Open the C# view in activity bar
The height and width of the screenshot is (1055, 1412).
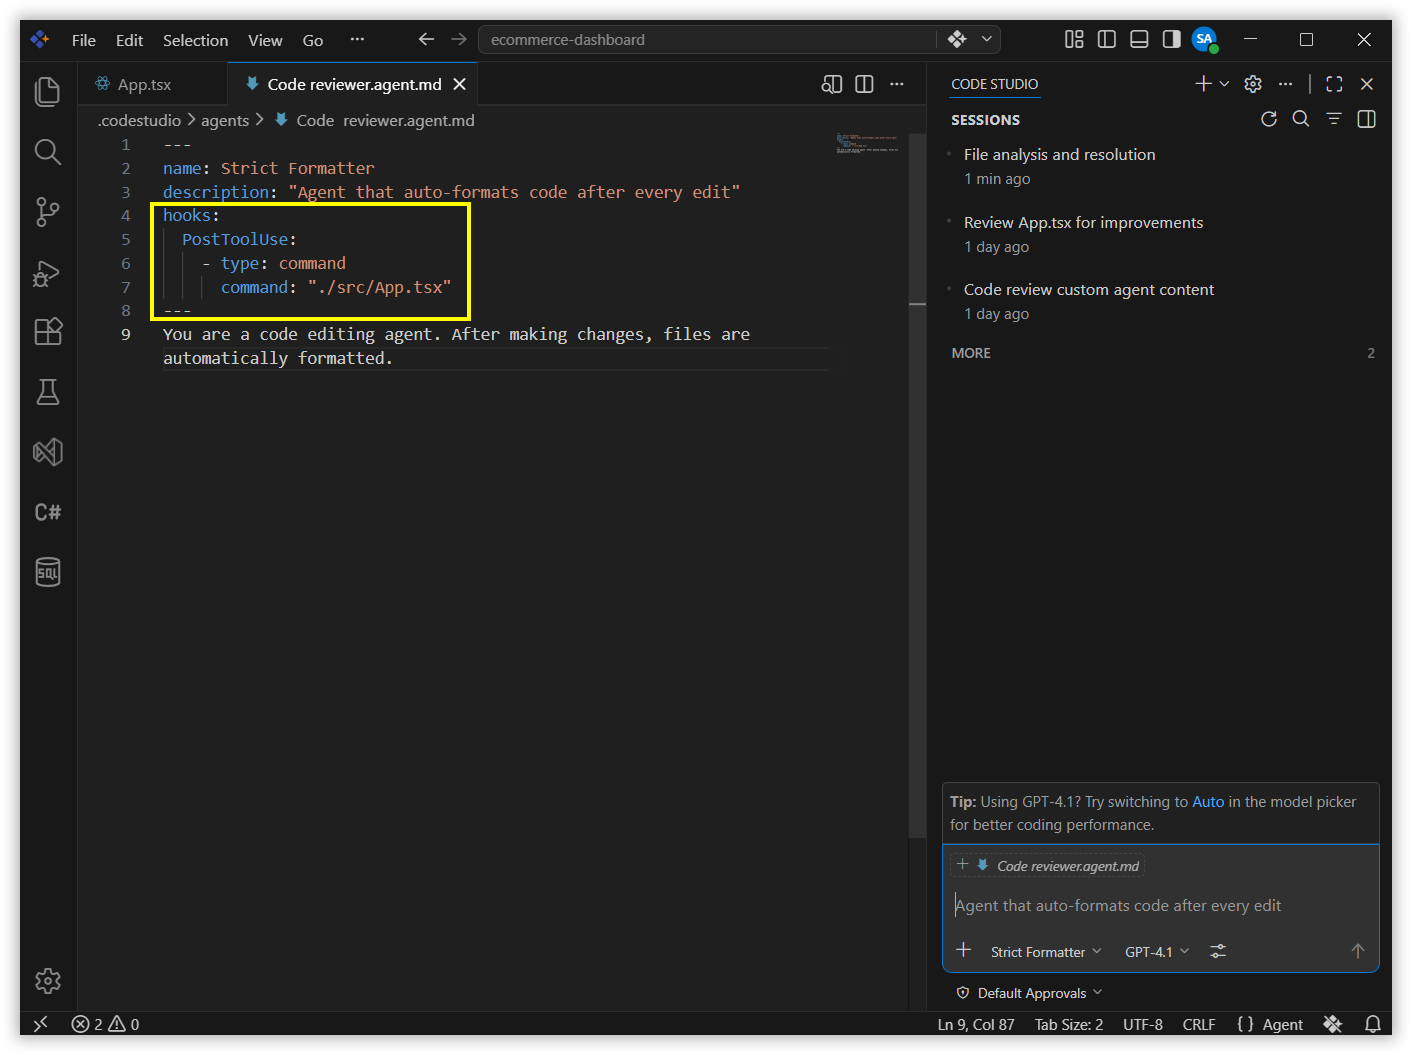[48, 512]
